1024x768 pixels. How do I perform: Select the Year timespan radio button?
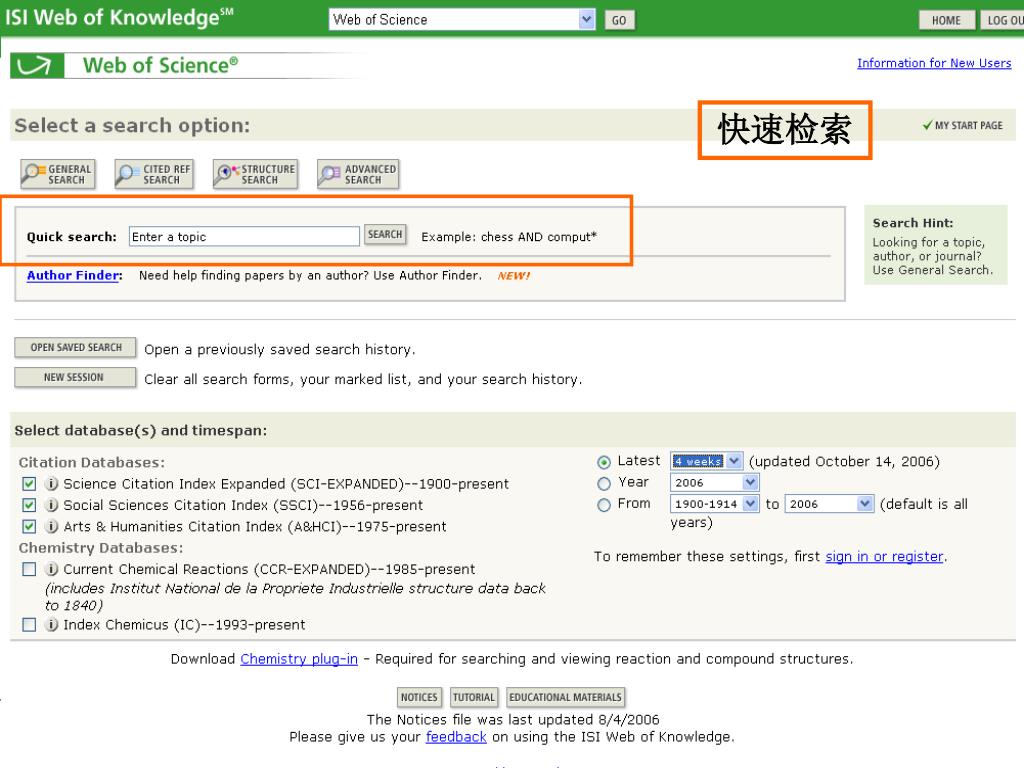[604, 484]
